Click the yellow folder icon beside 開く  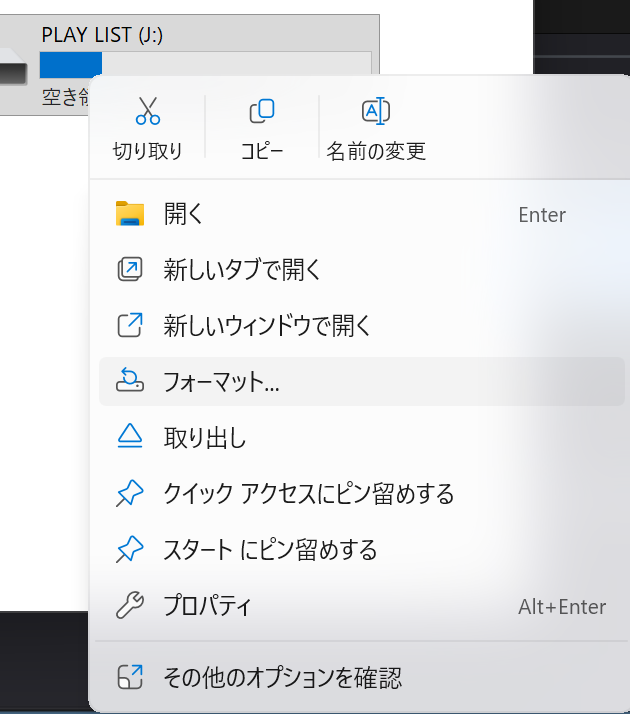pos(131,214)
